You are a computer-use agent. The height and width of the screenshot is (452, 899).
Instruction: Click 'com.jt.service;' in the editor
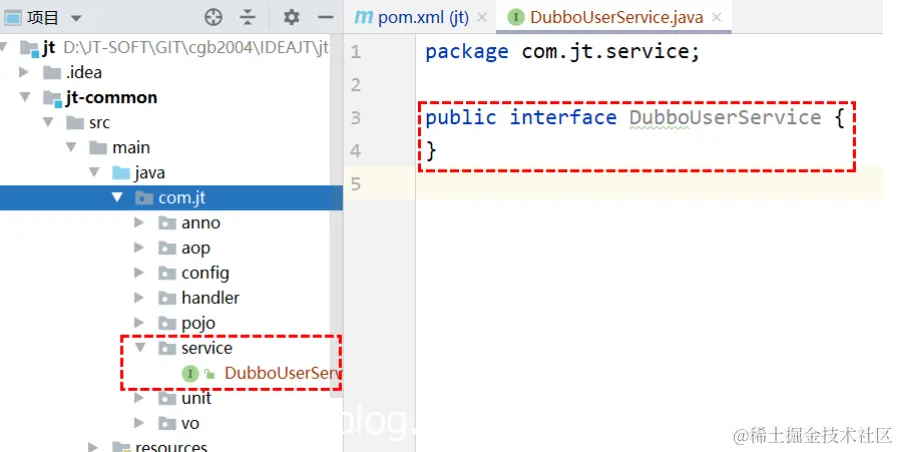click(x=610, y=52)
